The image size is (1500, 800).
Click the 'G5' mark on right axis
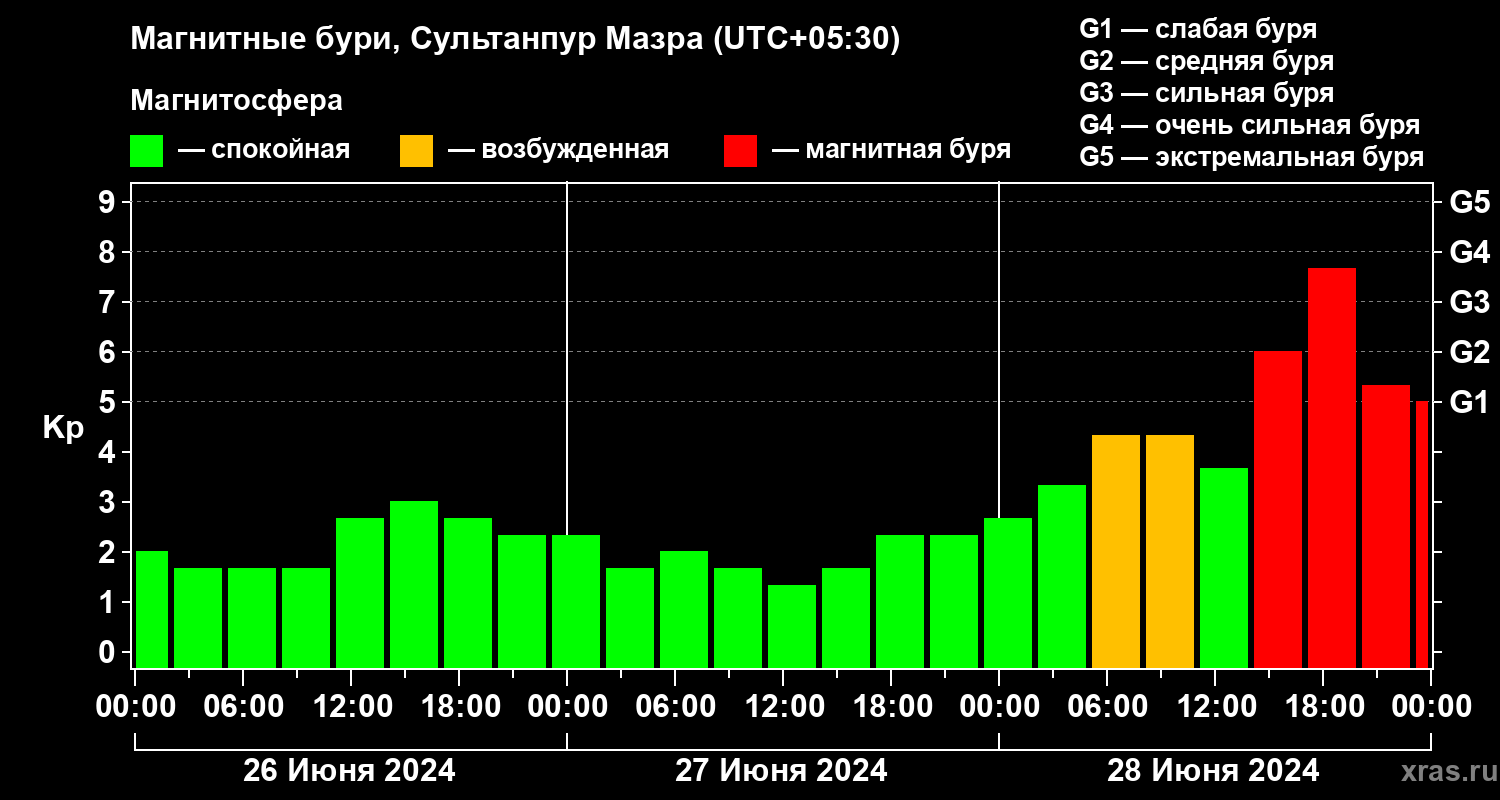coord(1469,202)
